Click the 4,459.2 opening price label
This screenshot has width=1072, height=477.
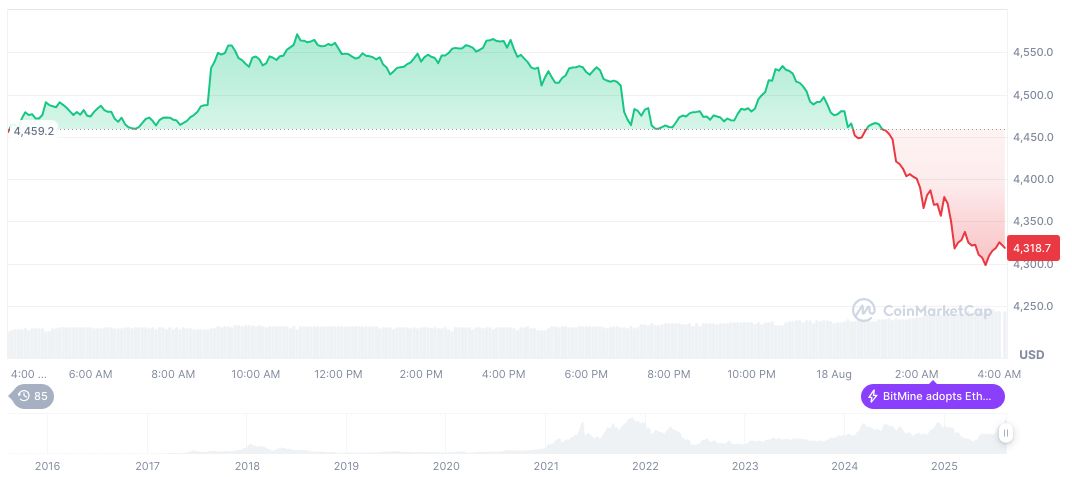[x=34, y=131]
